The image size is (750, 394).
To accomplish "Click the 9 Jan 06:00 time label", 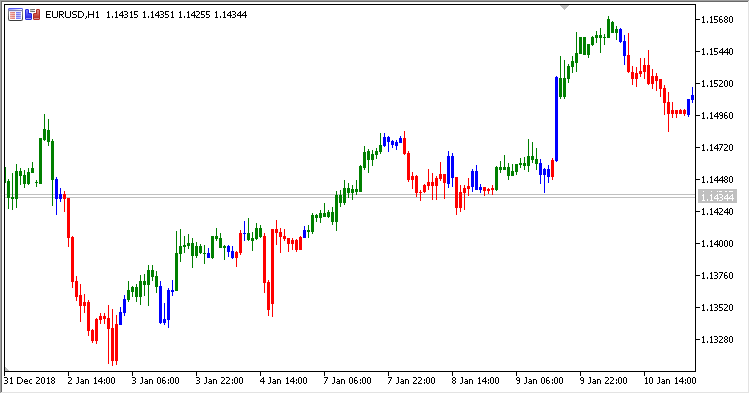I will [540, 381].
